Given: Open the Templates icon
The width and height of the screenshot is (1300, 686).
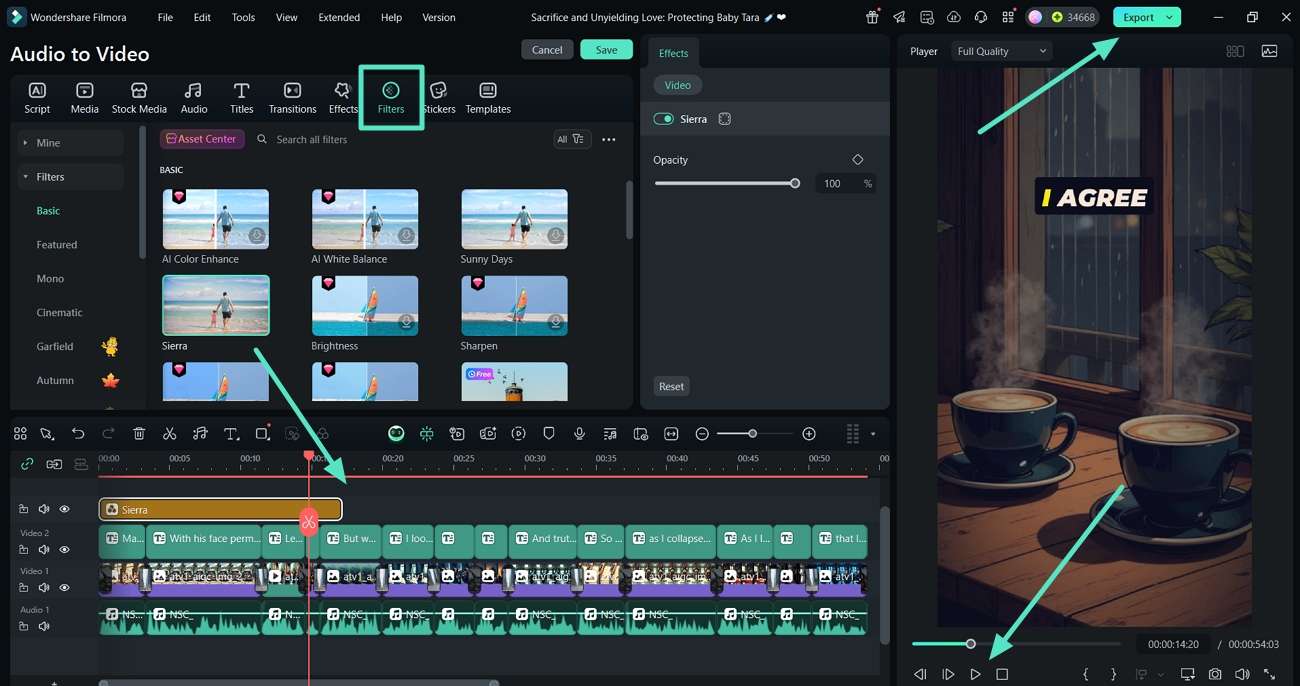Looking at the screenshot, I should click(488, 97).
